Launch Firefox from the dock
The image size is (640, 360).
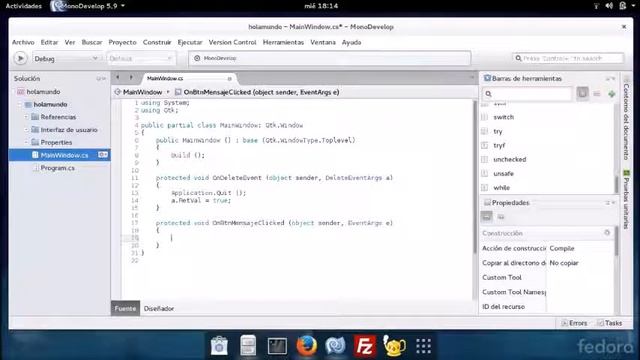pyautogui.click(x=307, y=346)
